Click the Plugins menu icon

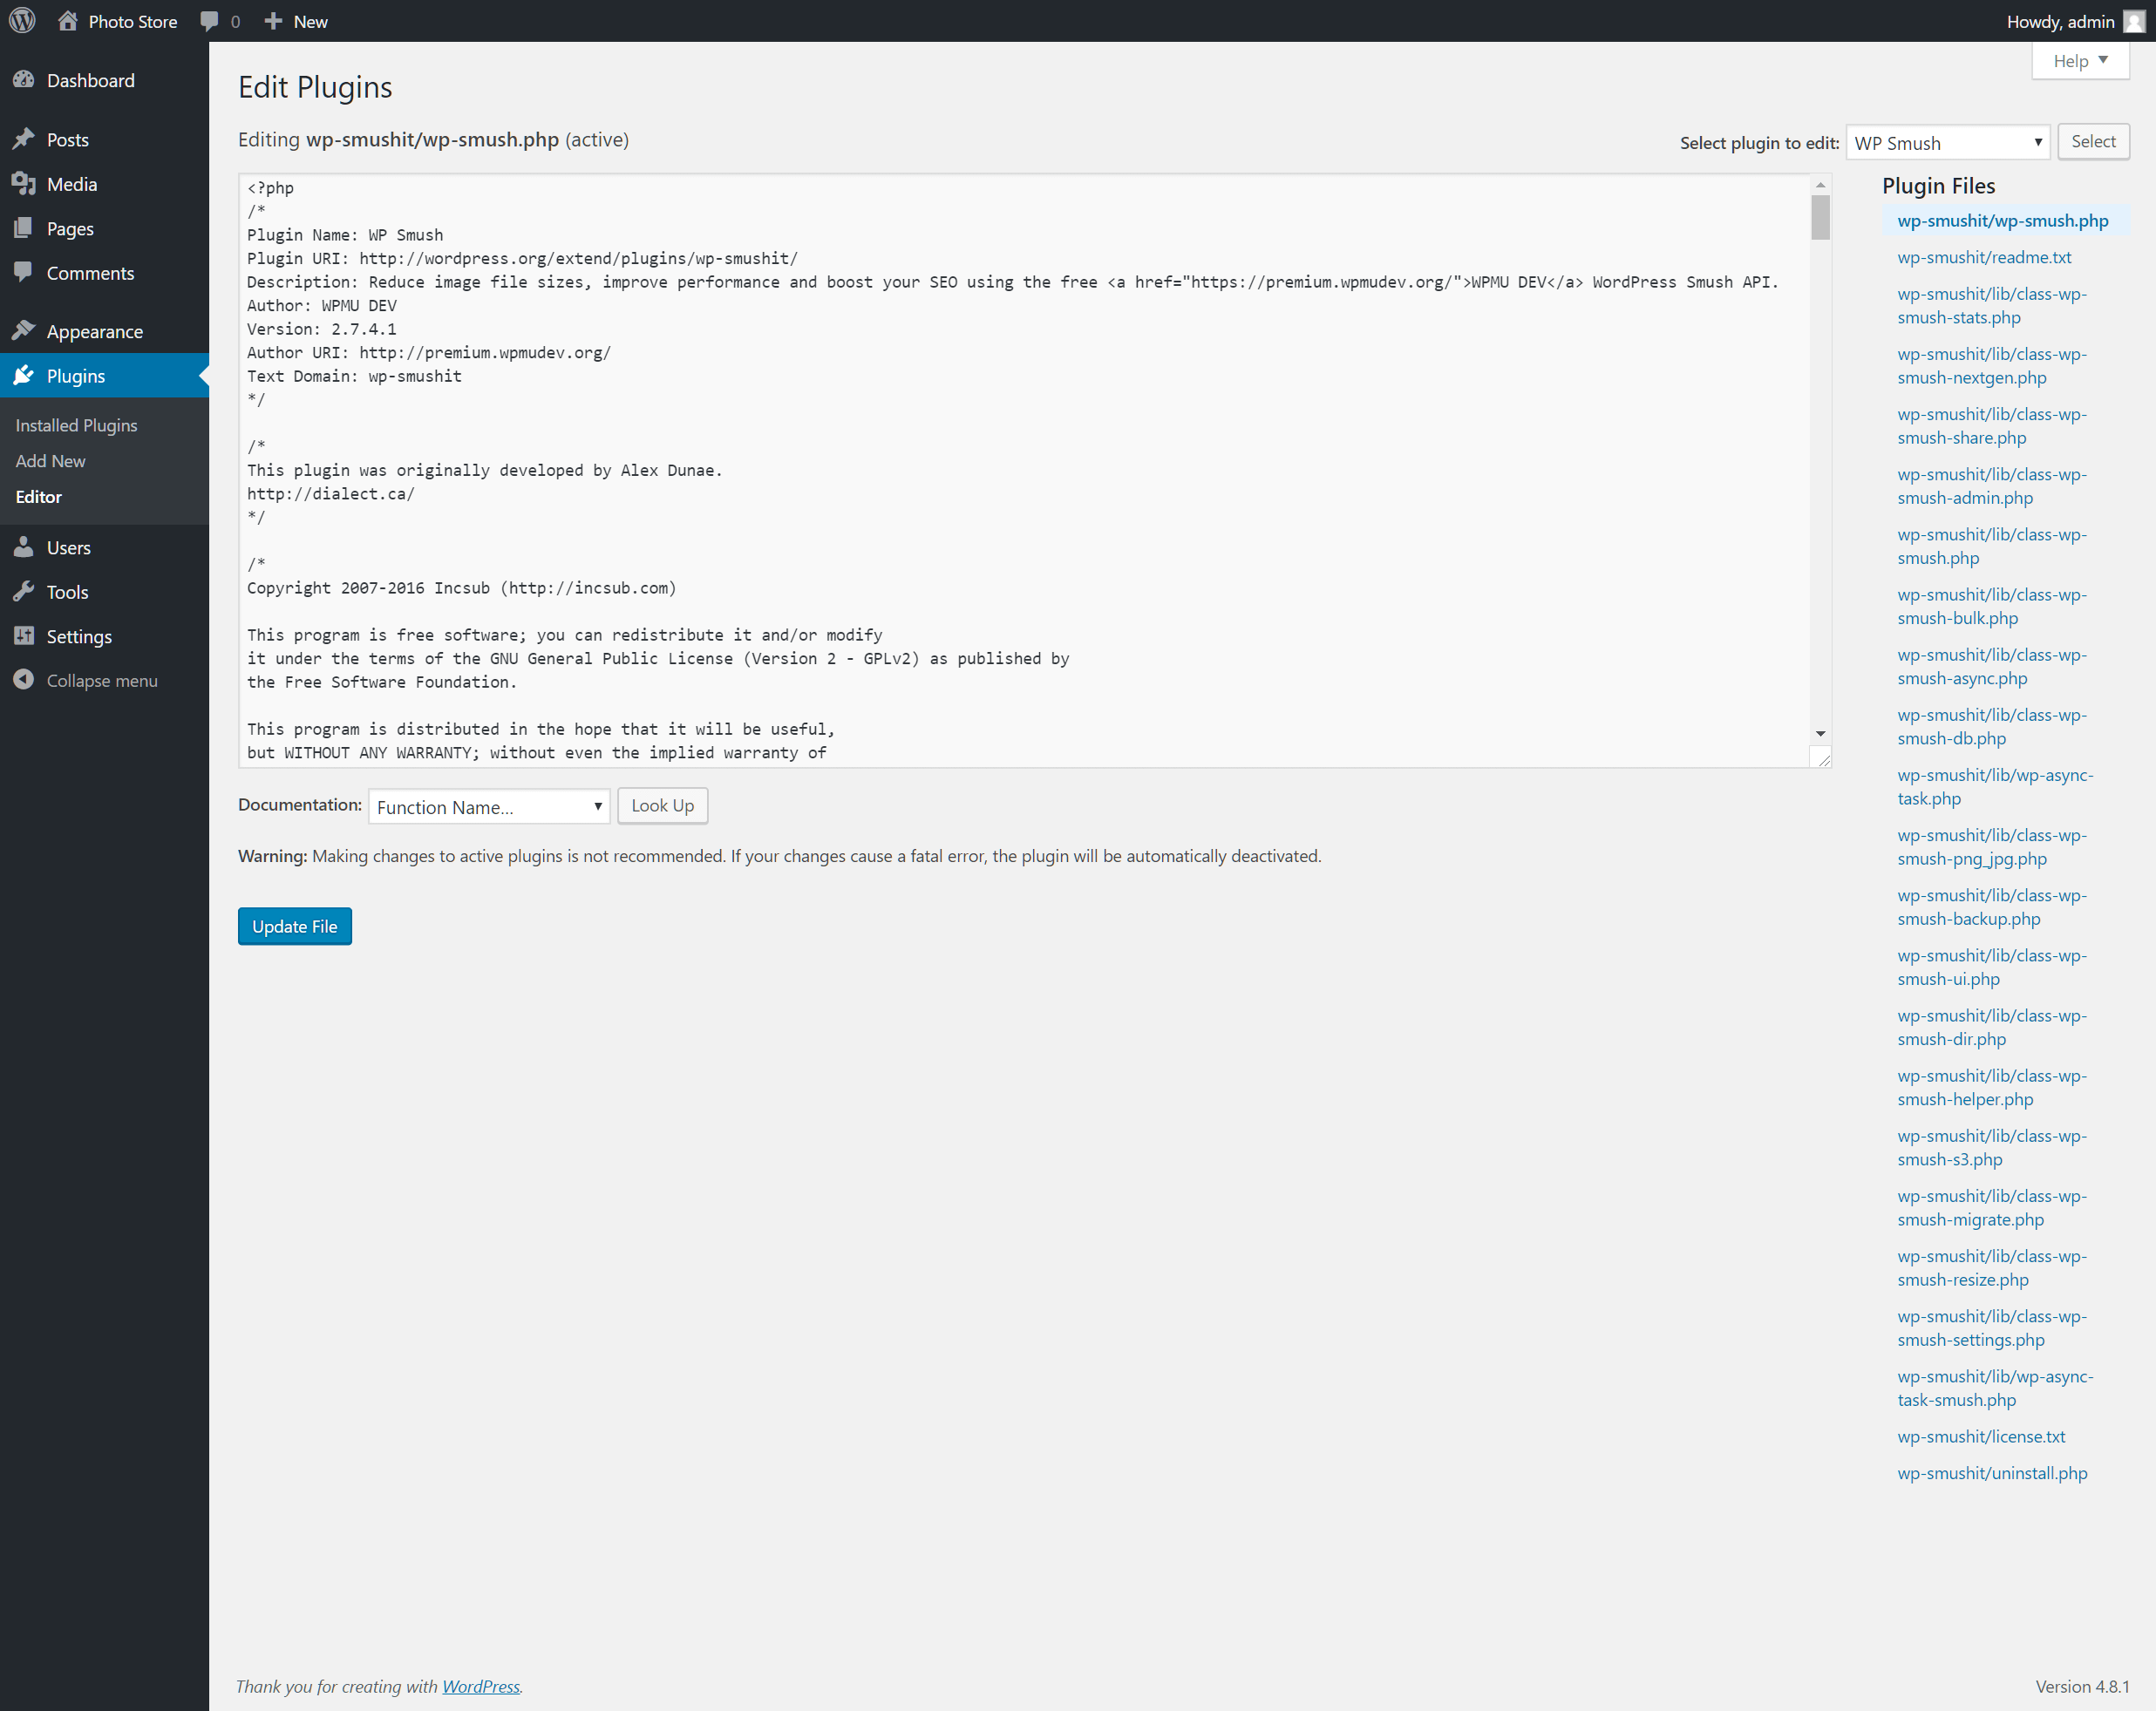pyautogui.click(x=26, y=375)
